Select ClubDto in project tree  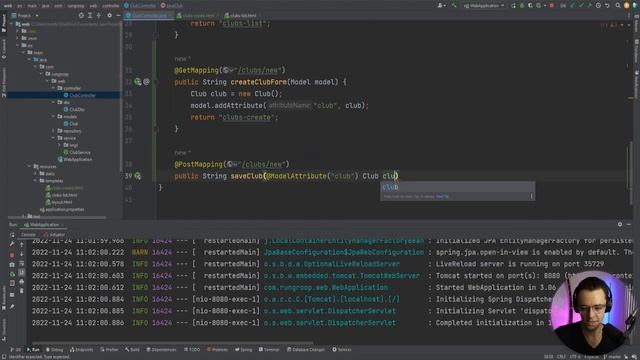74,110
